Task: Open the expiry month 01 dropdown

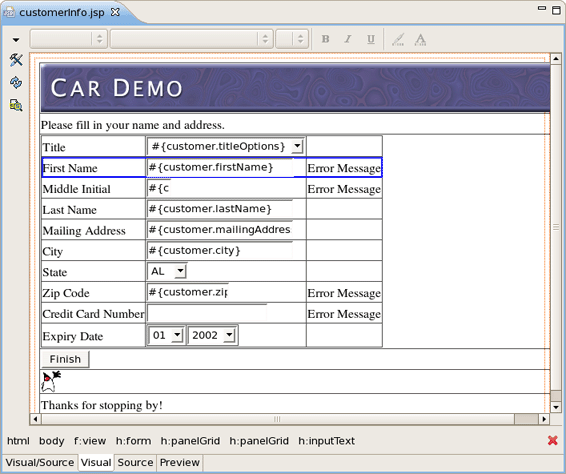Action: [x=177, y=335]
